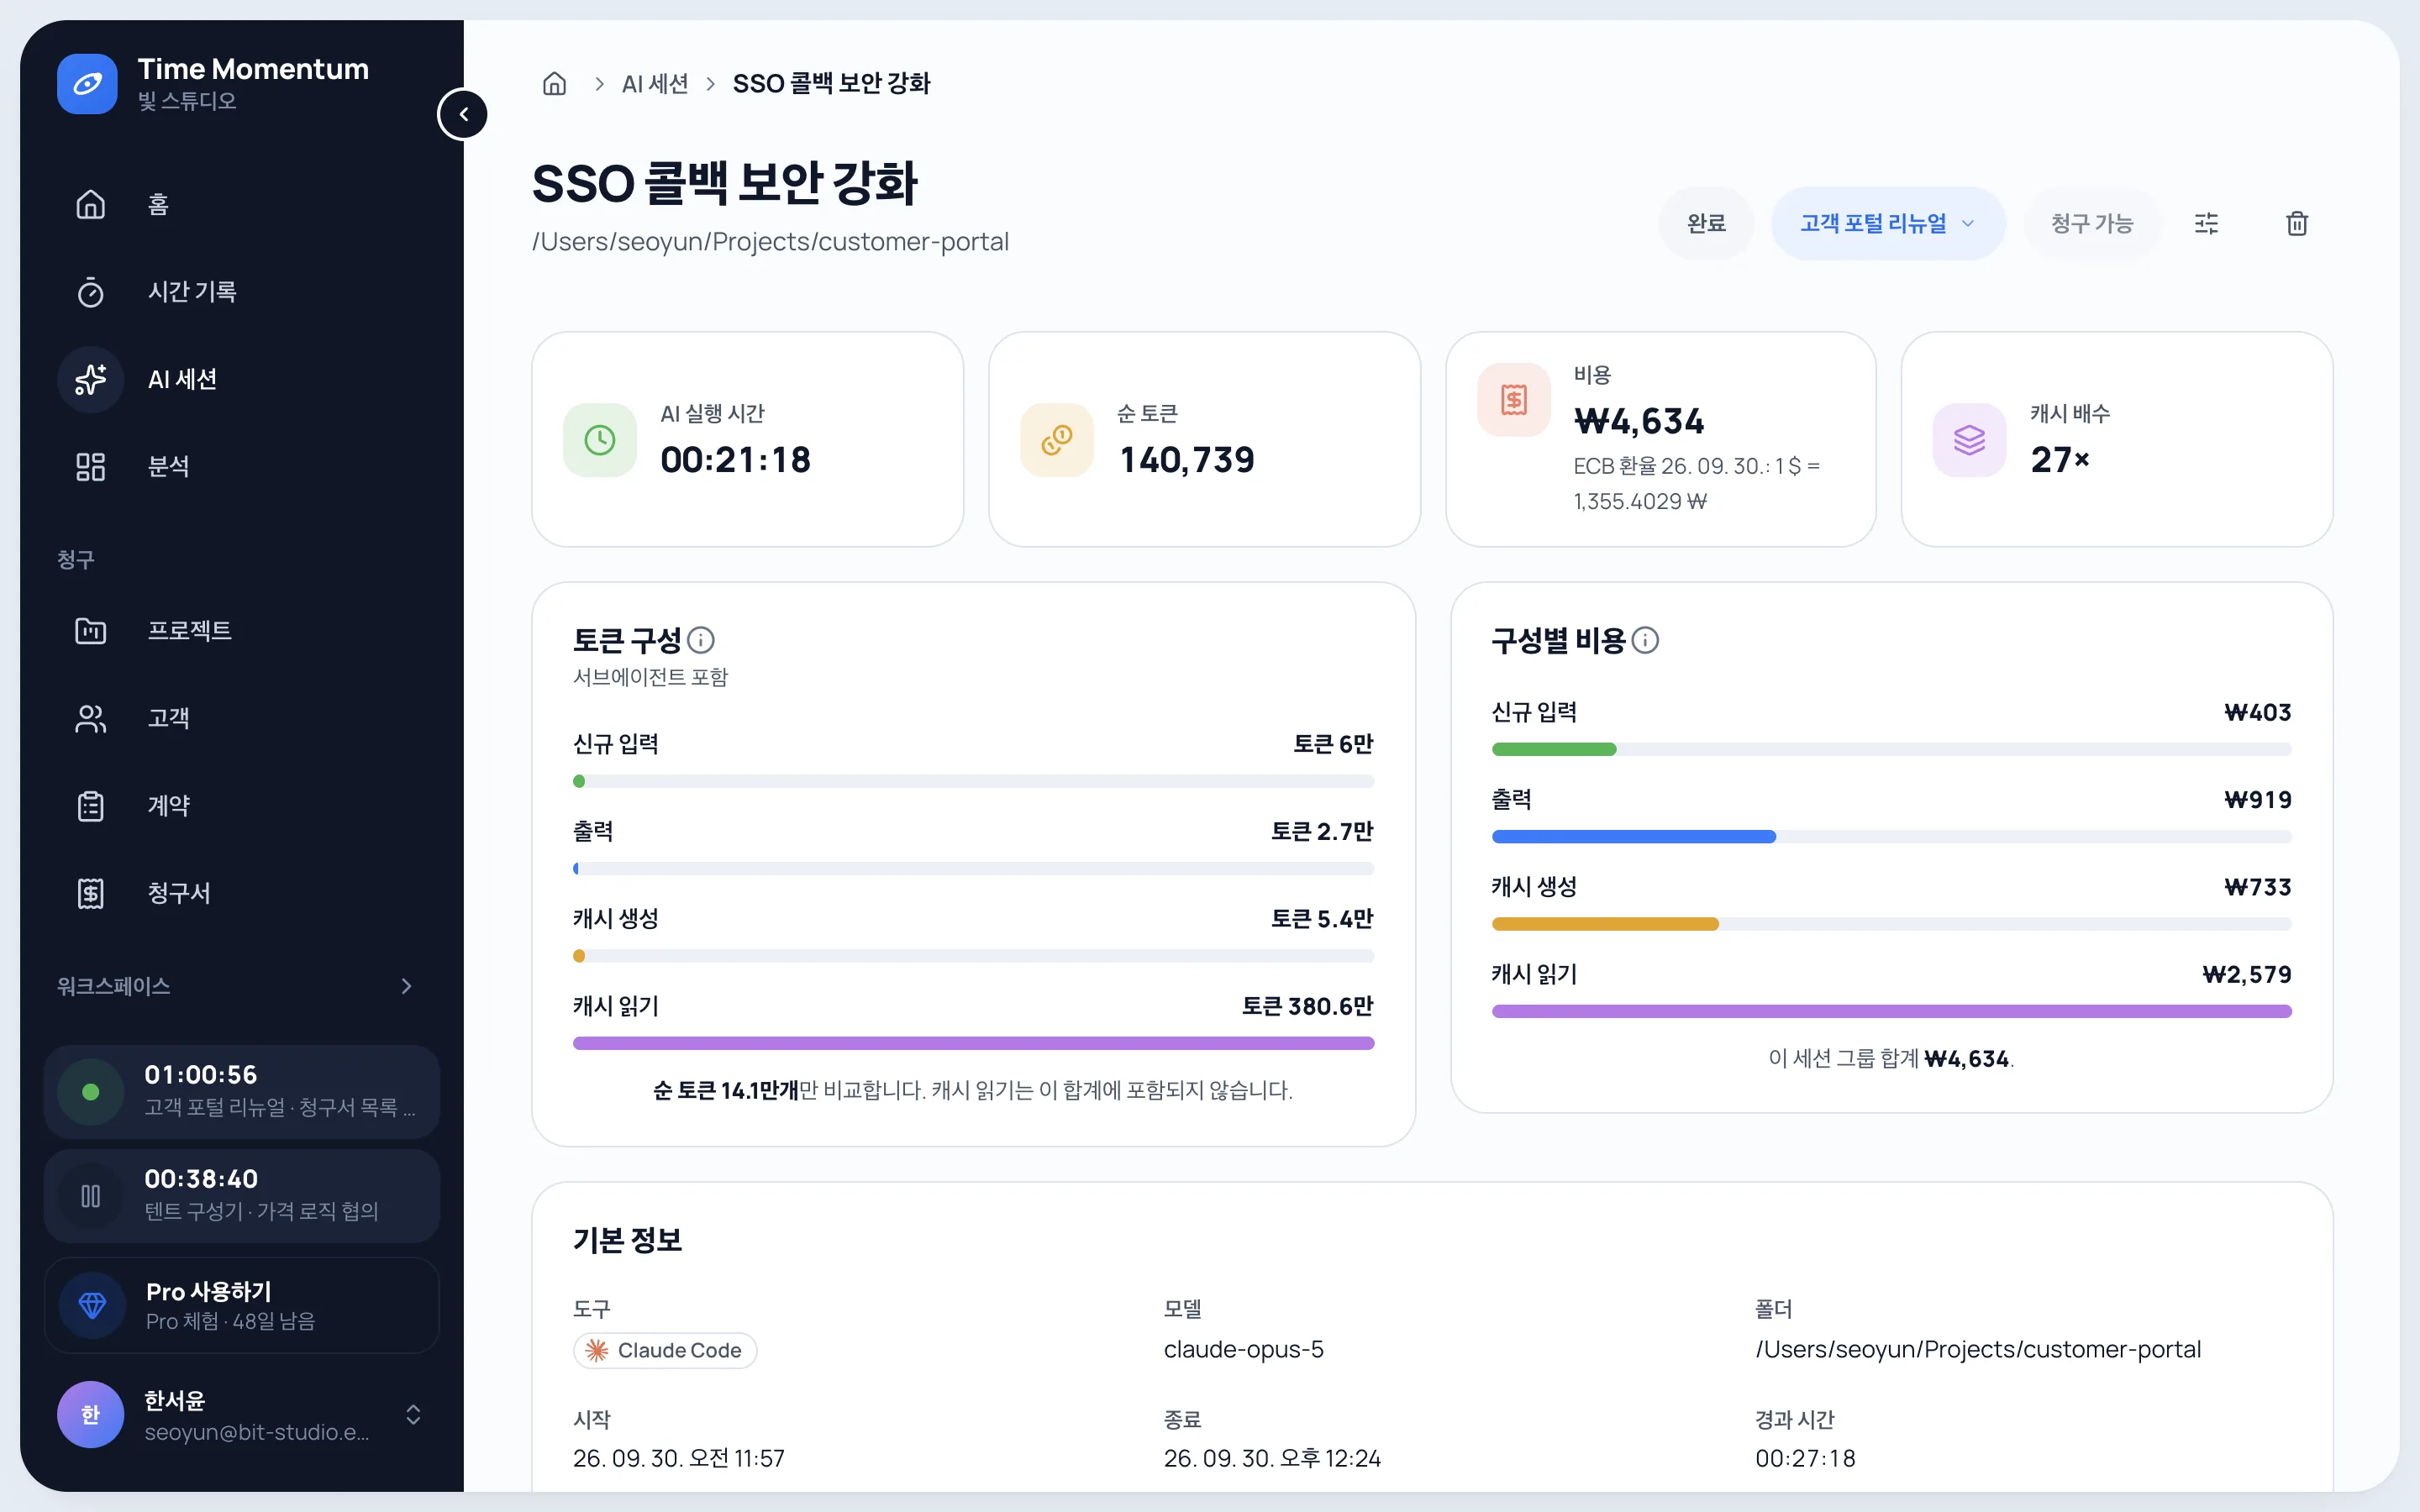Open 시간 기록 from the sidebar
This screenshot has height=1512, width=2420.
click(242, 291)
